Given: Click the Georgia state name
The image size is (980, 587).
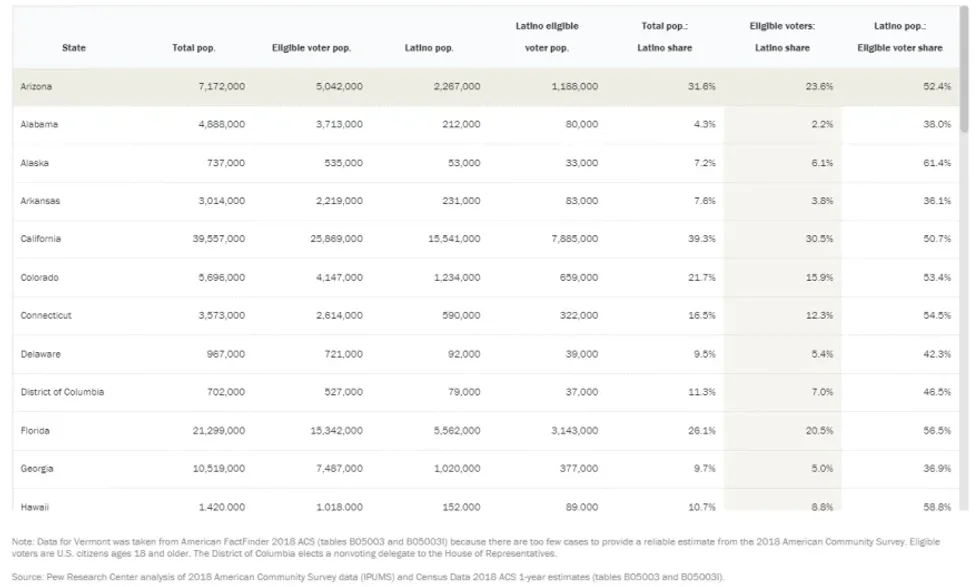Looking at the screenshot, I should [x=37, y=469].
